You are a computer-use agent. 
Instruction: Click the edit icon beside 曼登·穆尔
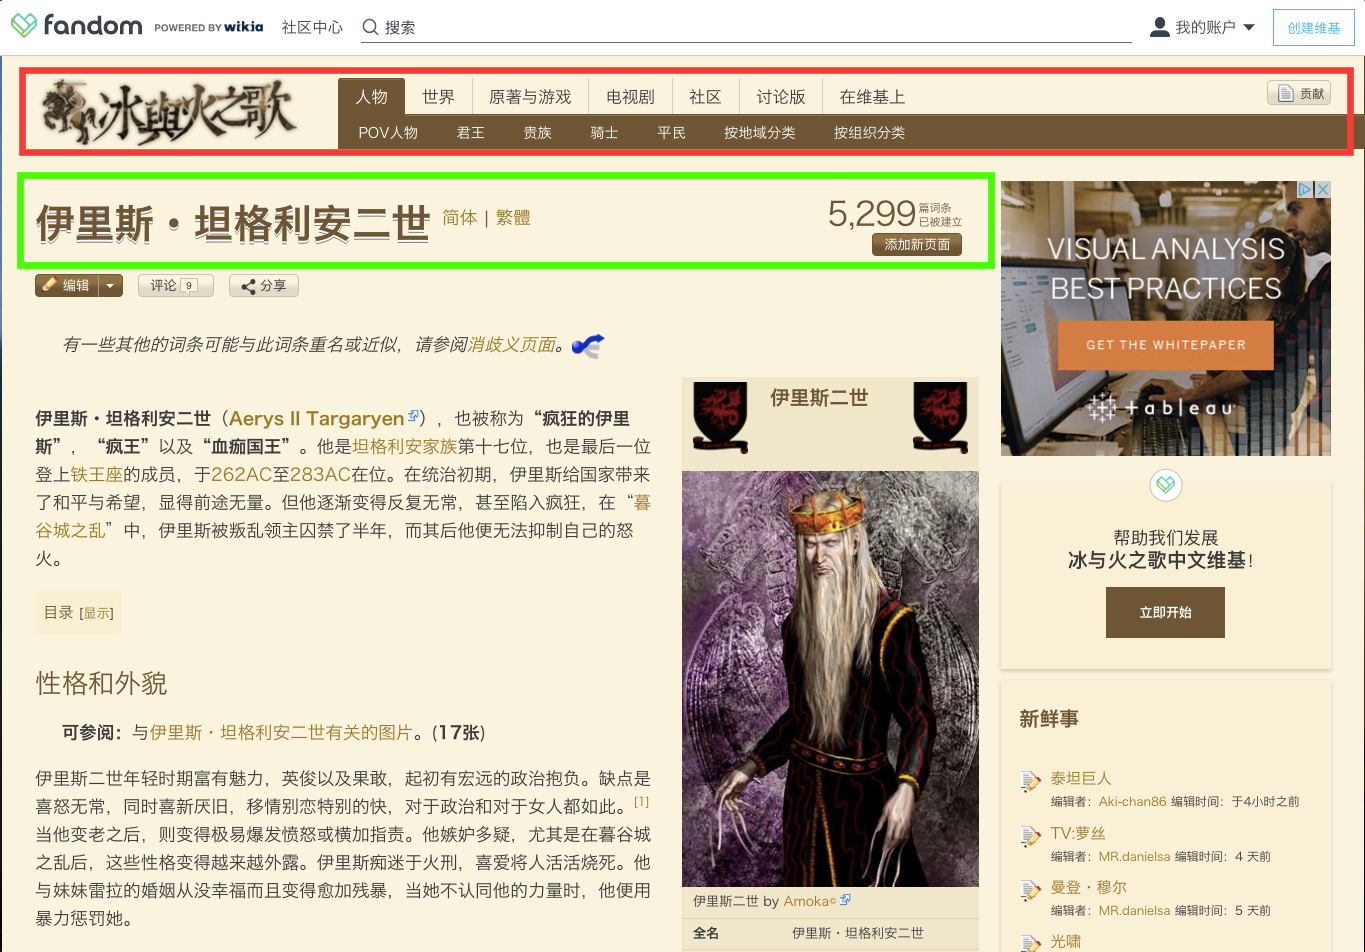(x=1030, y=891)
